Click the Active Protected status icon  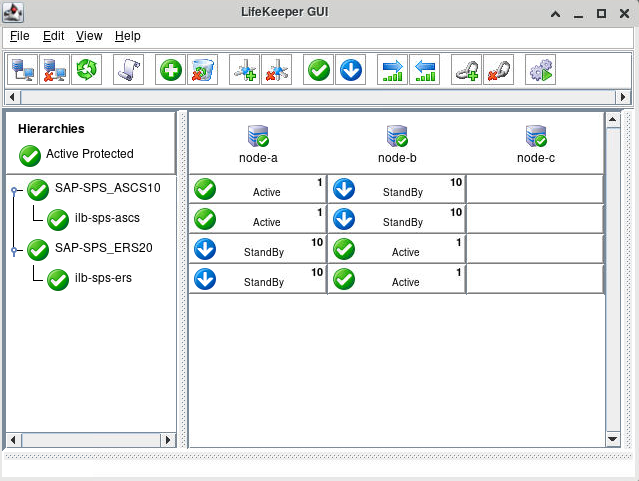coord(30,156)
